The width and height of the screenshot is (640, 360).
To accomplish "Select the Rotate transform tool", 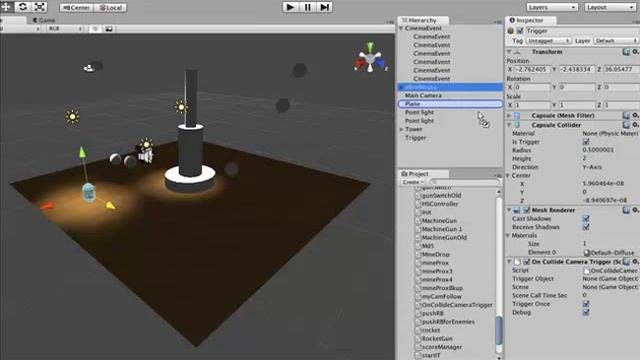I will 23,7.
